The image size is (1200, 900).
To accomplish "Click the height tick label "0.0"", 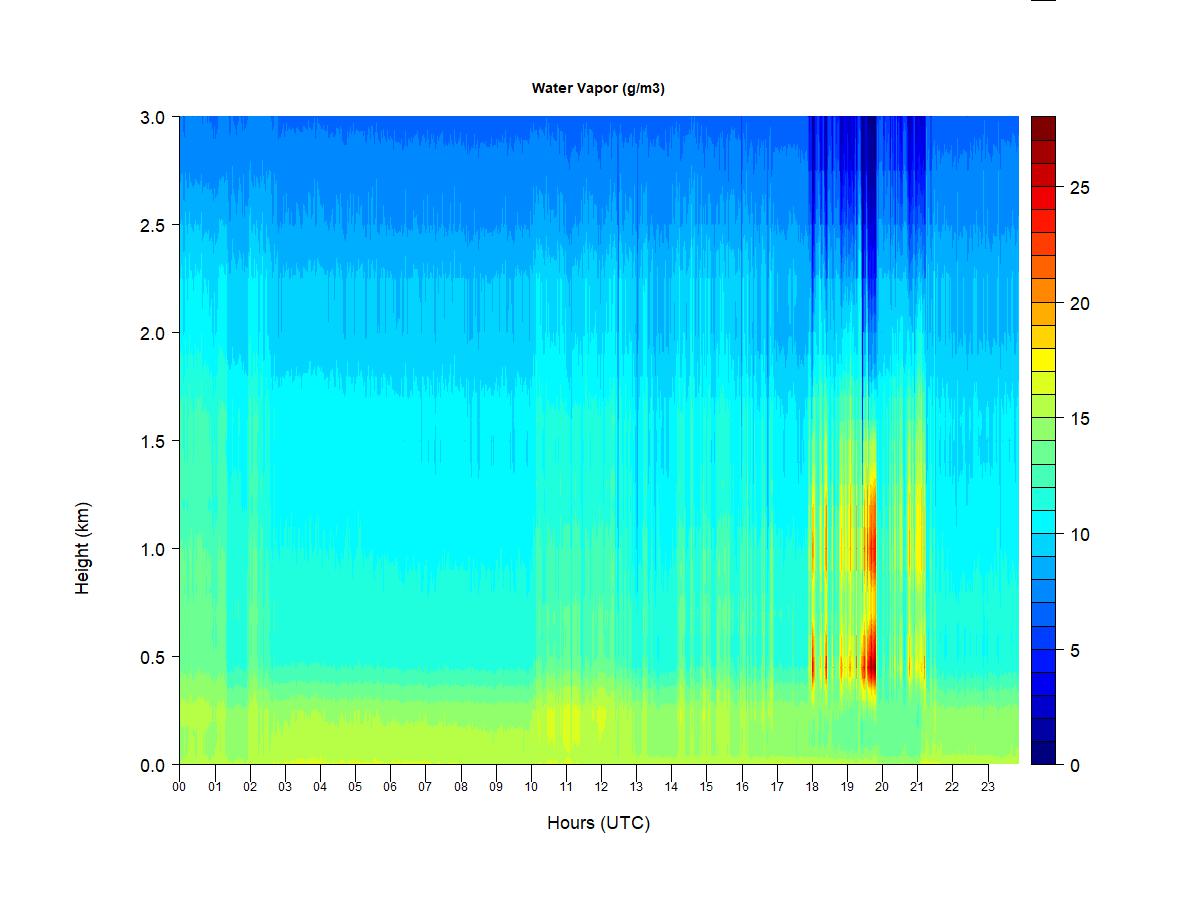I will pos(151,765).
